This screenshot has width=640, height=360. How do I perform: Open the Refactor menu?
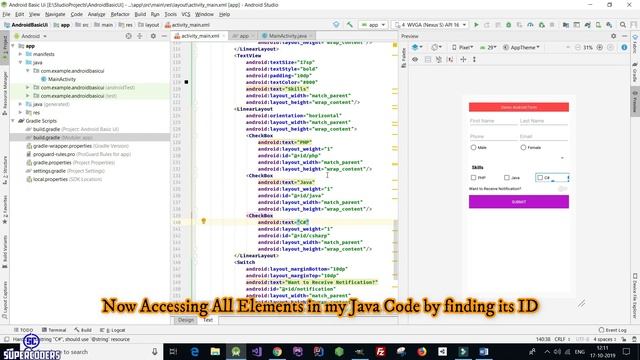(x=120, y=14)
